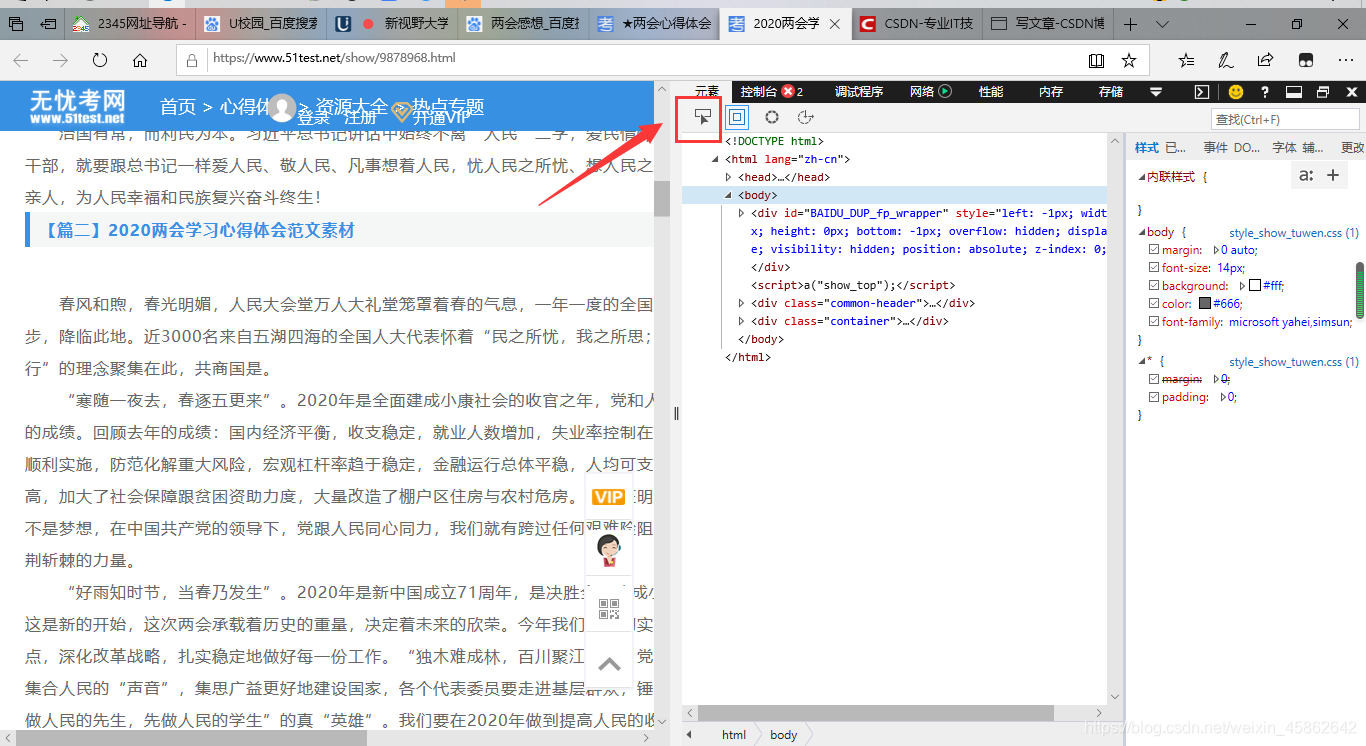Expand the common-header div node
1366x746 pixels.
coord(741,303)
